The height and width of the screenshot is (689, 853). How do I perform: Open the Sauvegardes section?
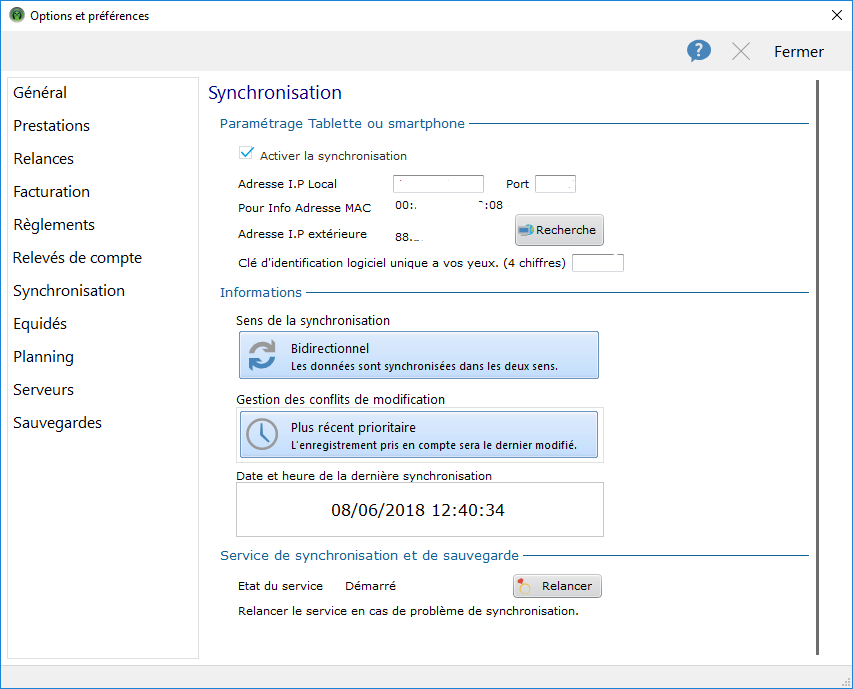click(57, 423)
